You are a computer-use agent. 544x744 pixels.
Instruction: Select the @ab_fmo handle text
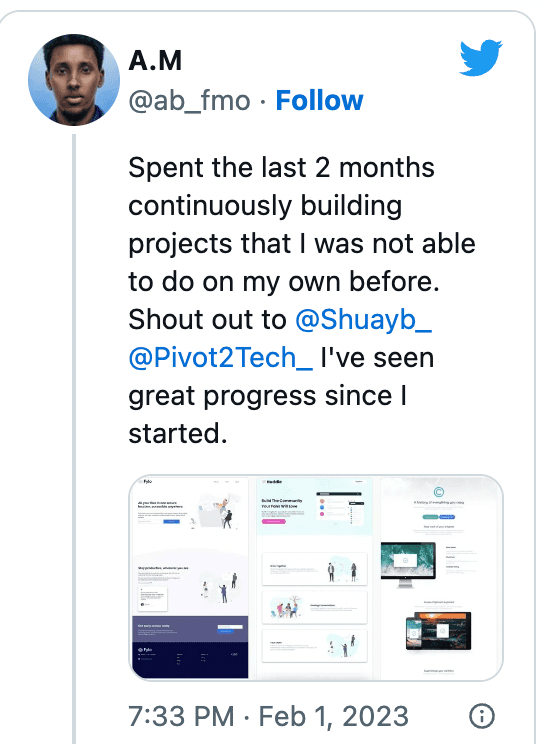(189, 101)
